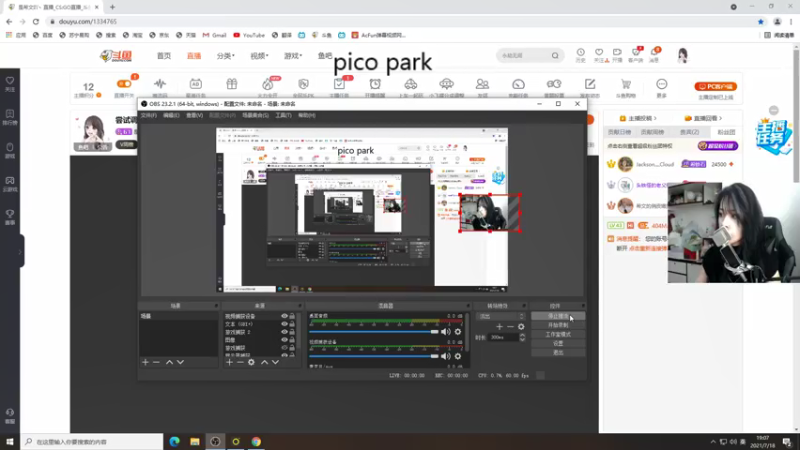Click the transition duration 300ms stepper arrows
This screenshot has height=450, width=800.
[522, 337]
